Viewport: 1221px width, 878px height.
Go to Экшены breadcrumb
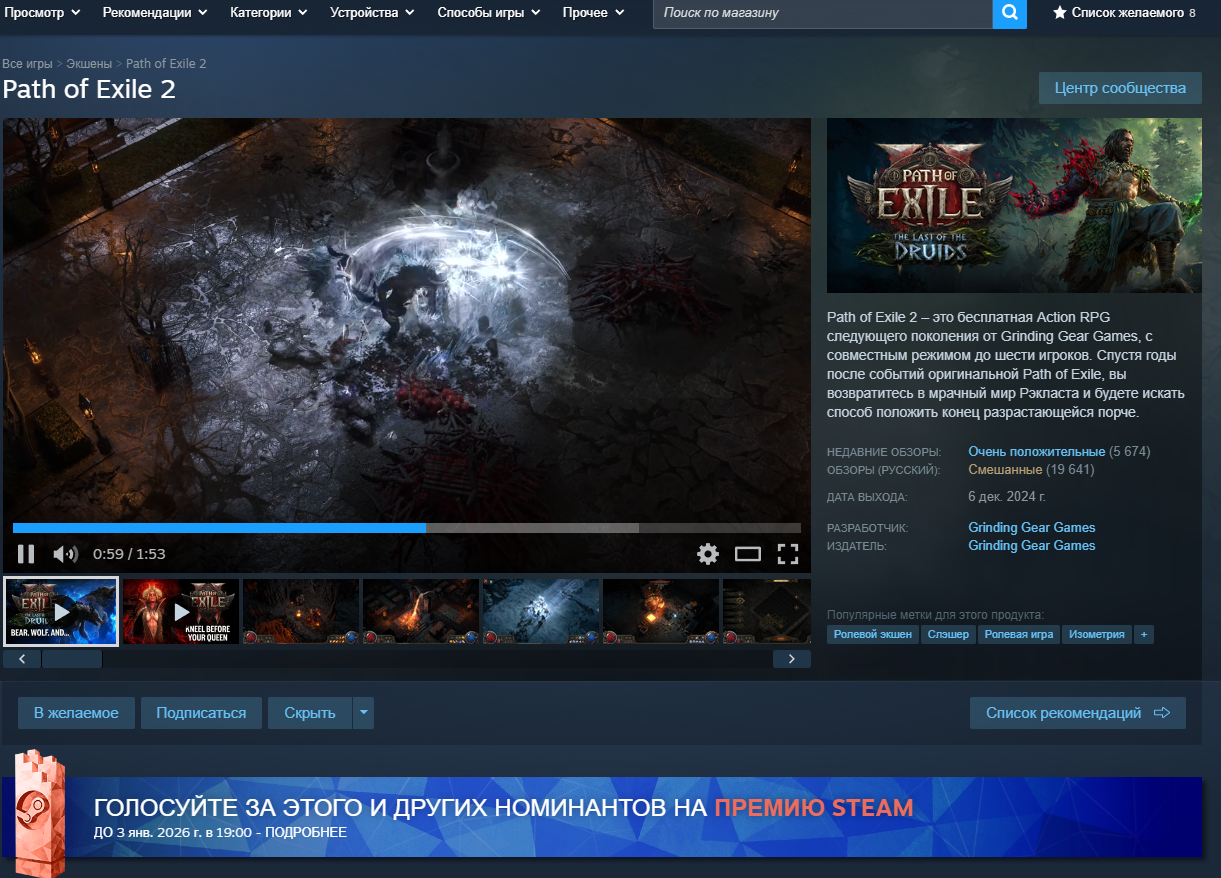pos(89,64)
